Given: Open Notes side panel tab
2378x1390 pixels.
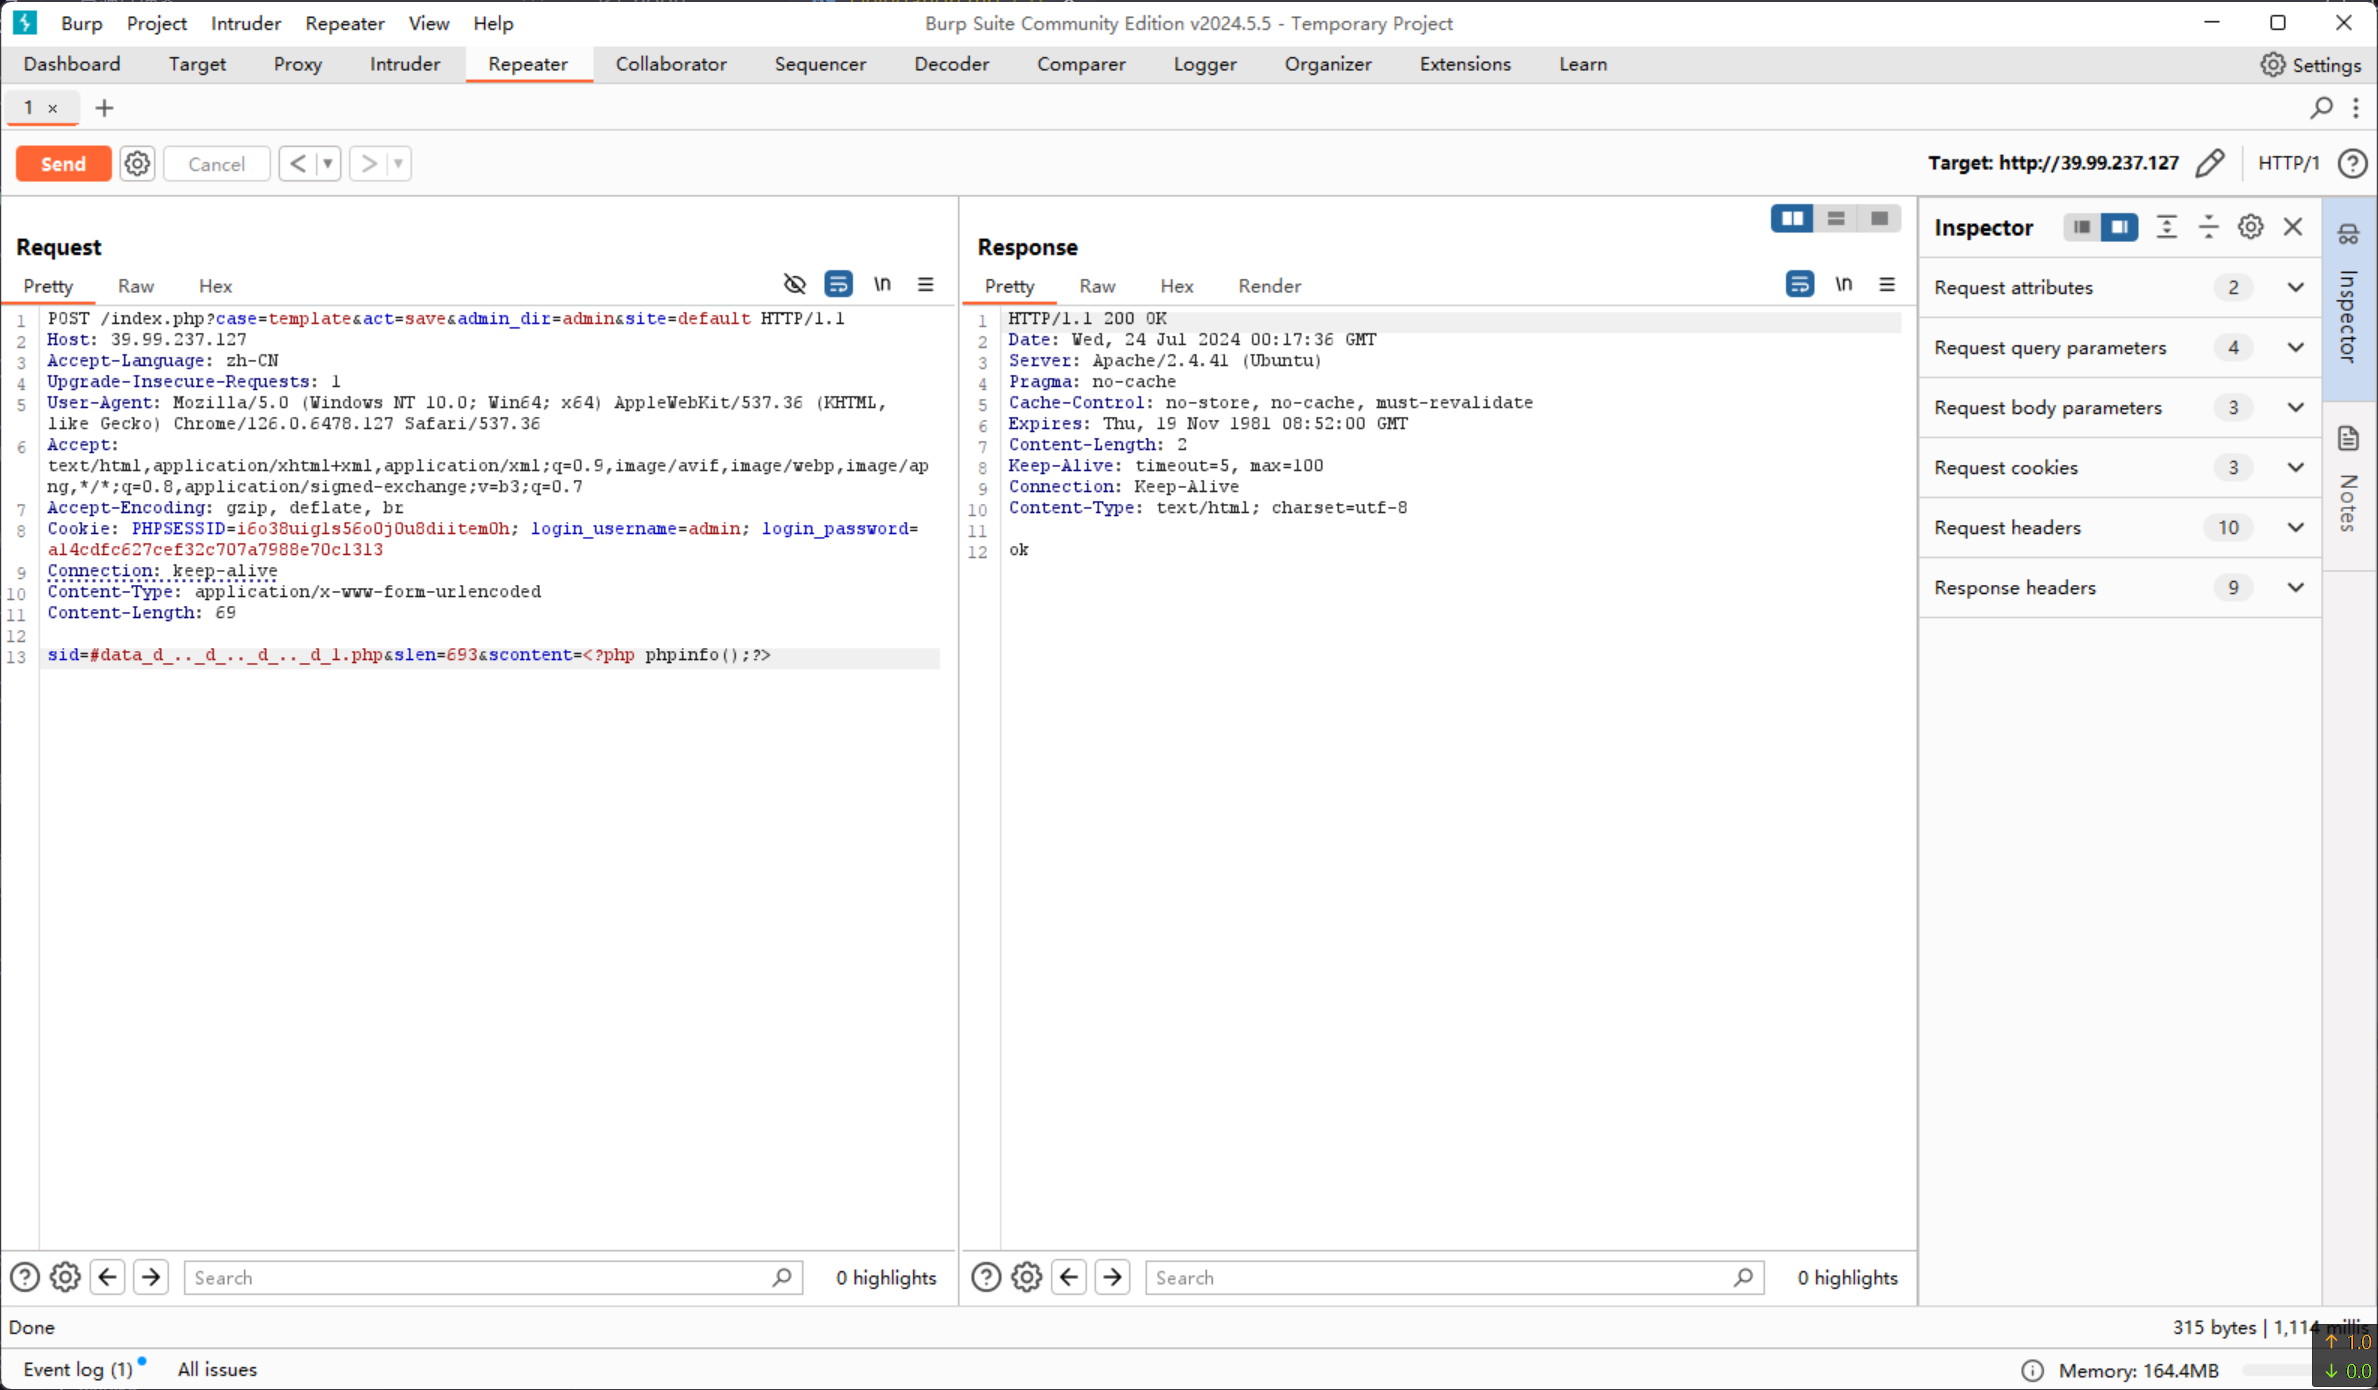Looking at the screenshot, I should (2349, 485).
